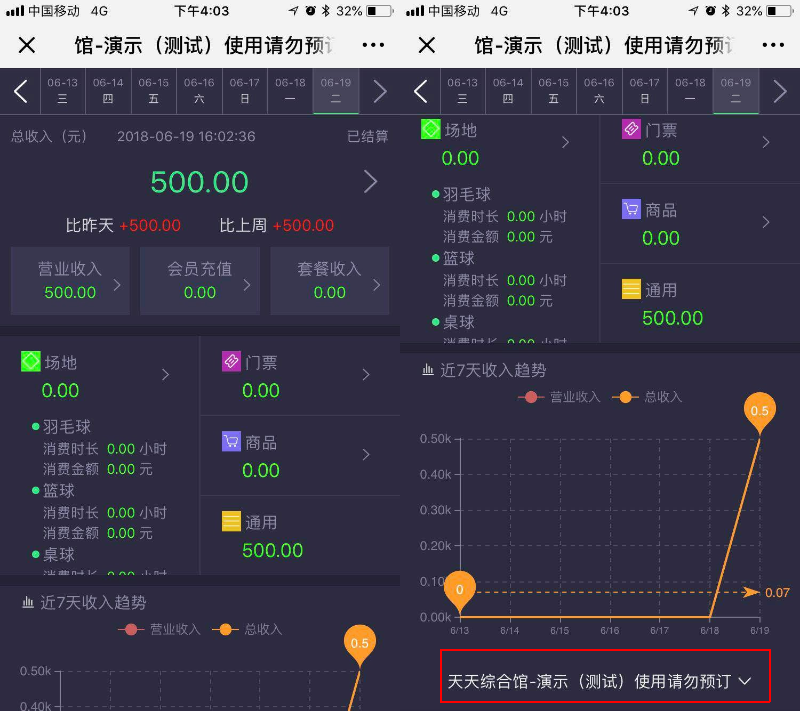This screenshot has height=711, width=800.
Task: Toggle 总收入 legend on right screen chart
Action: 647,397
